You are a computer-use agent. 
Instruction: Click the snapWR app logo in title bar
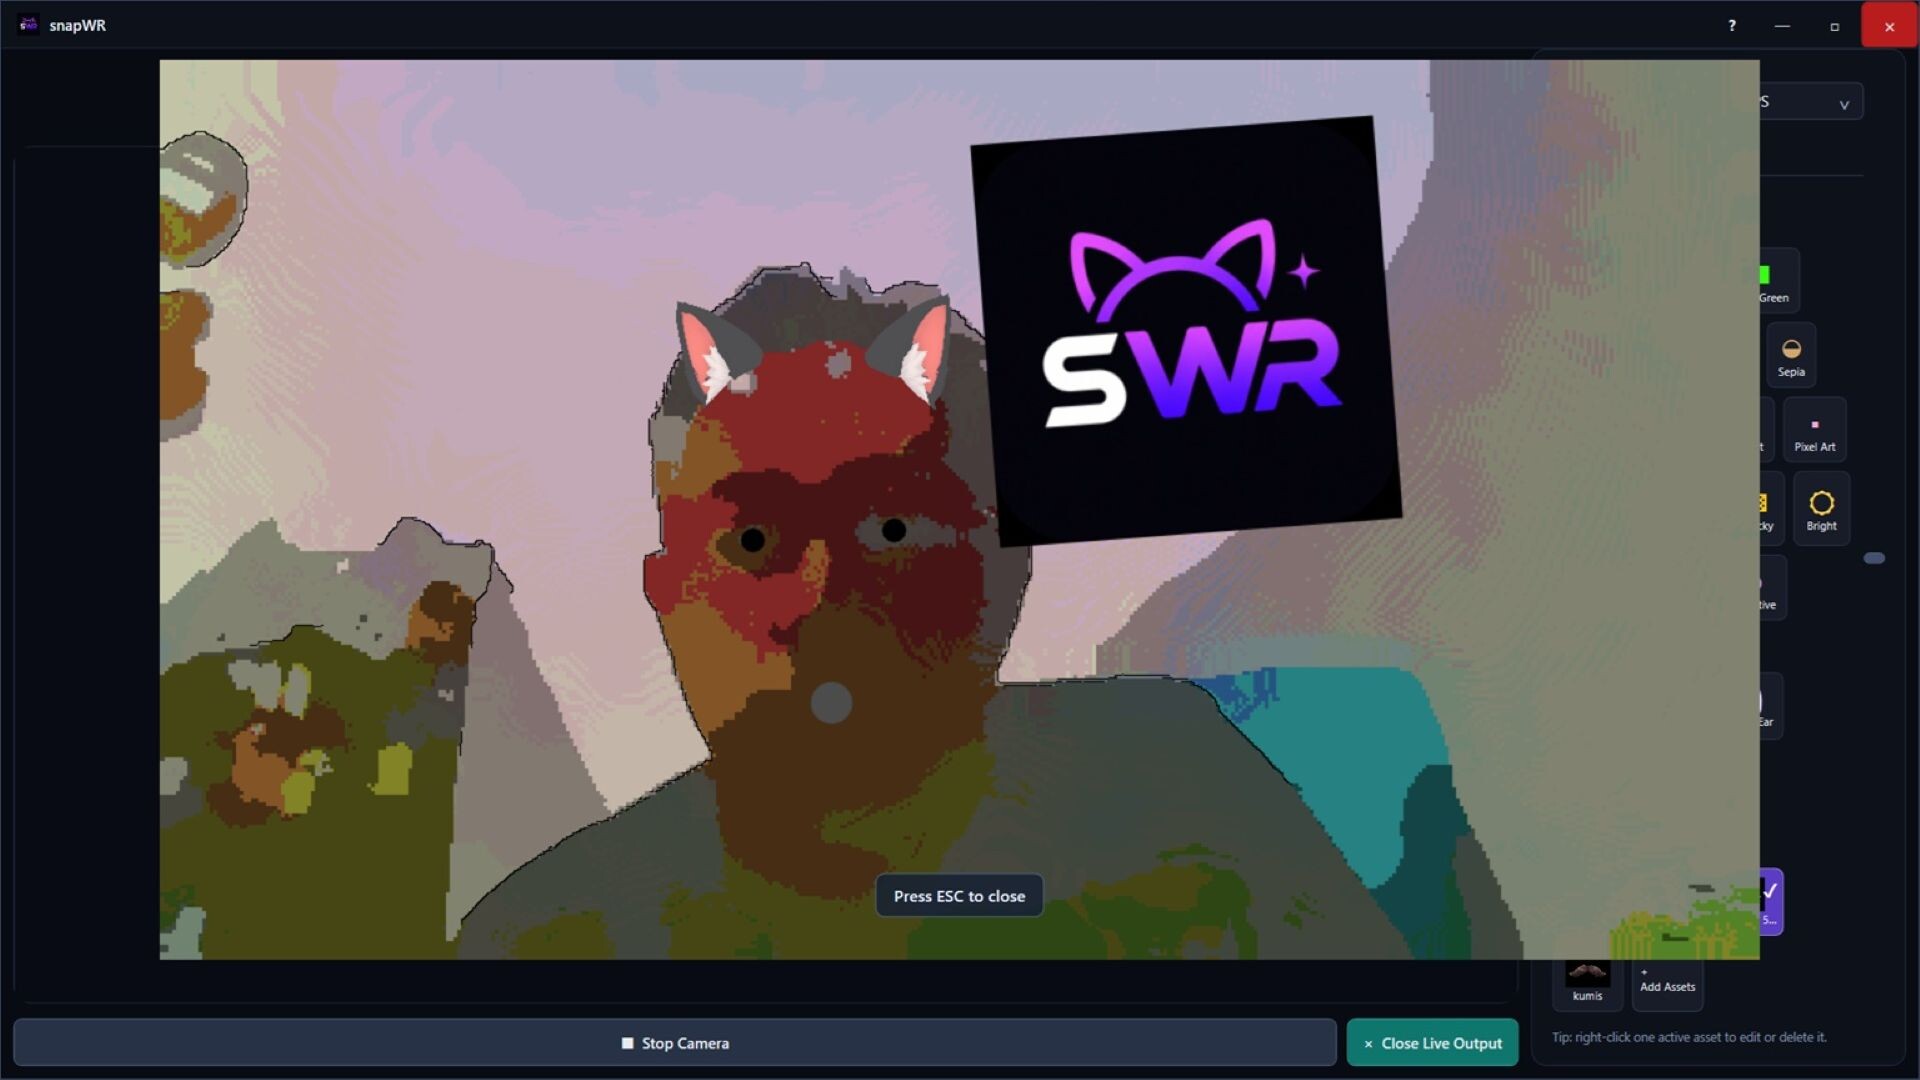(28, 25)
